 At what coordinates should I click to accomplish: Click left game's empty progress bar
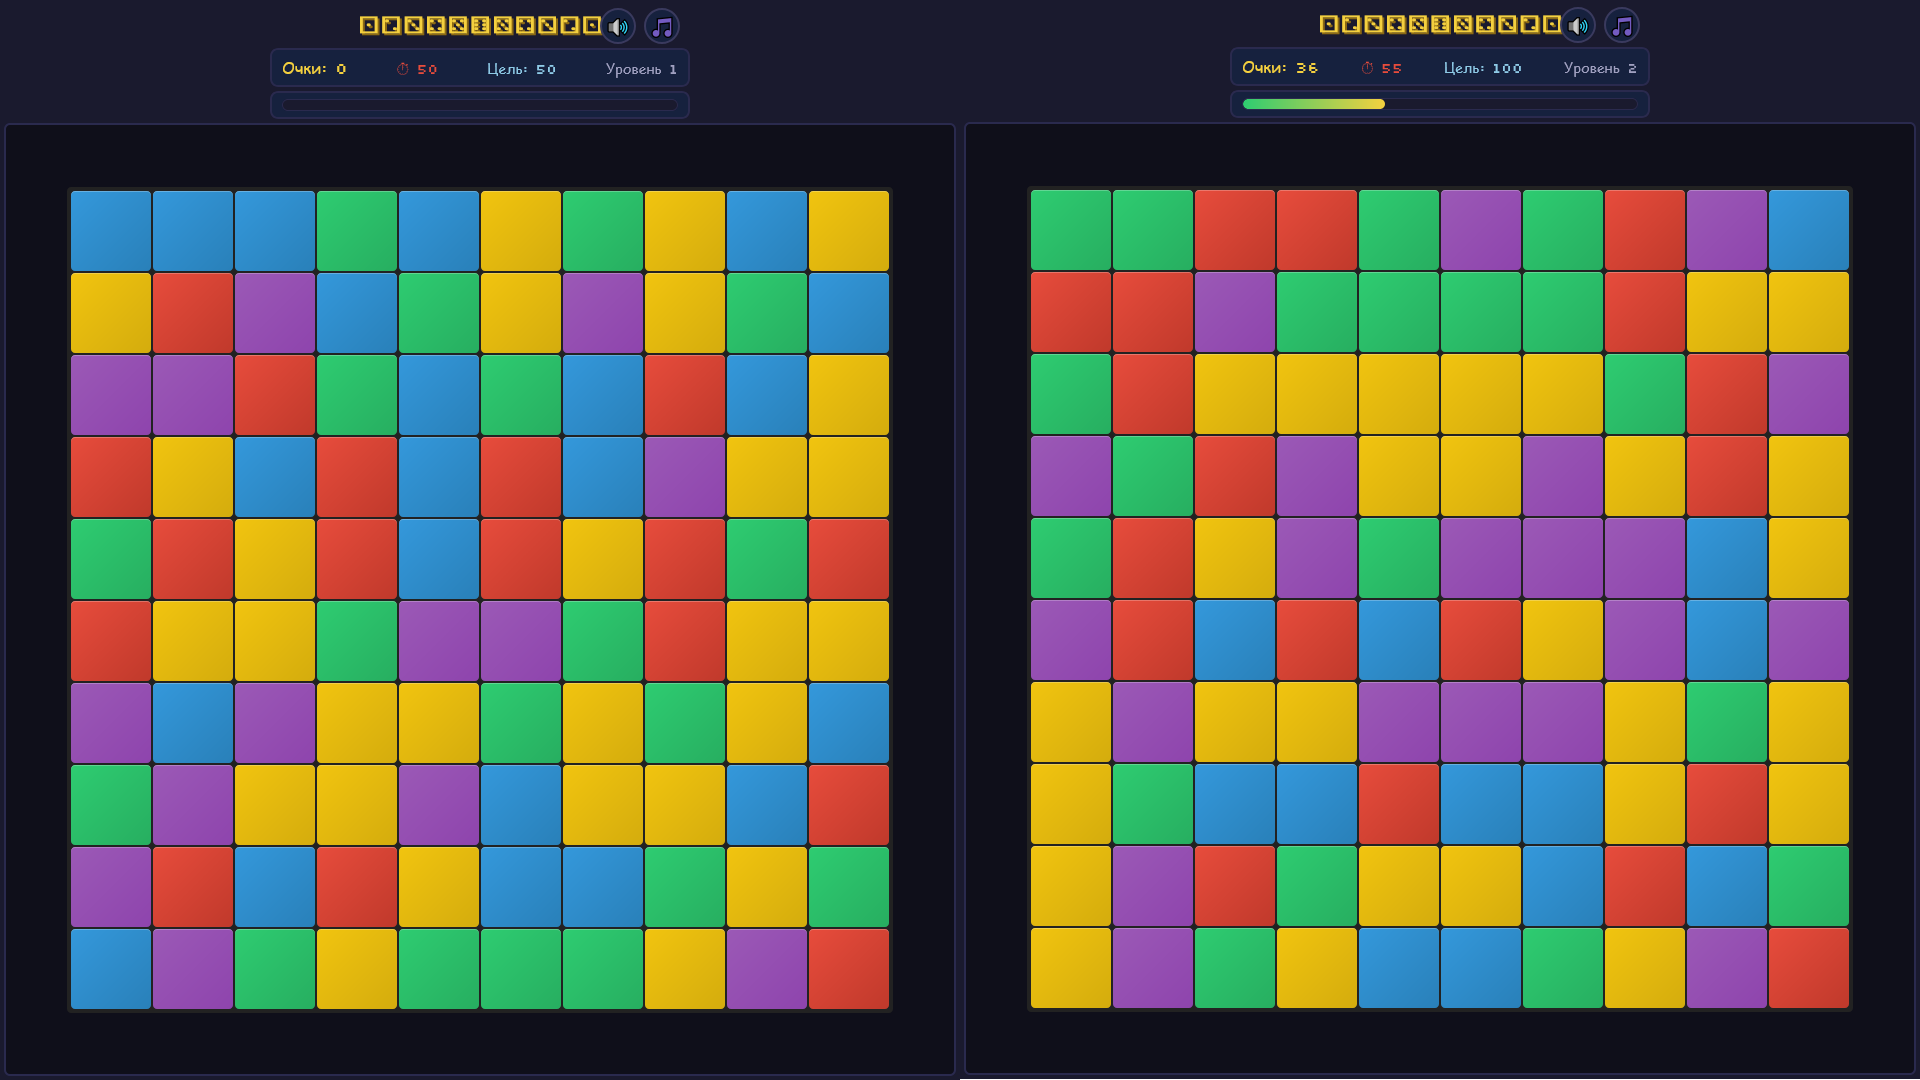tap(479, 105)
